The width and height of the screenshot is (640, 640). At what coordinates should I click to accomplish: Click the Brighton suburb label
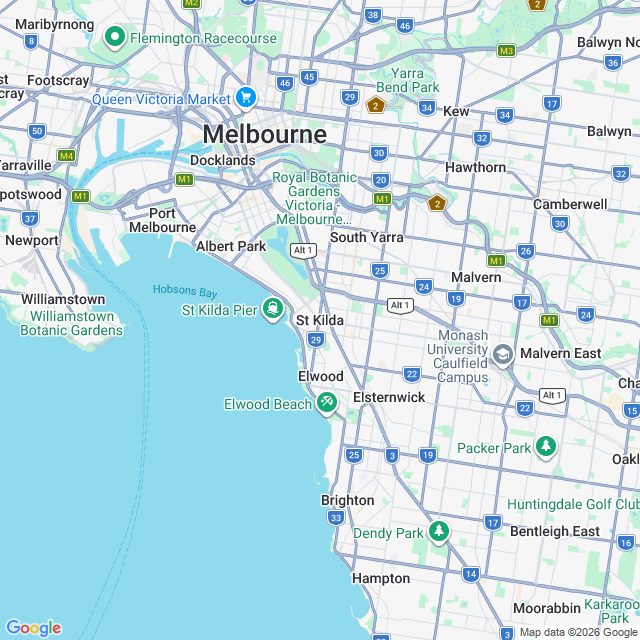click(348, 500)
